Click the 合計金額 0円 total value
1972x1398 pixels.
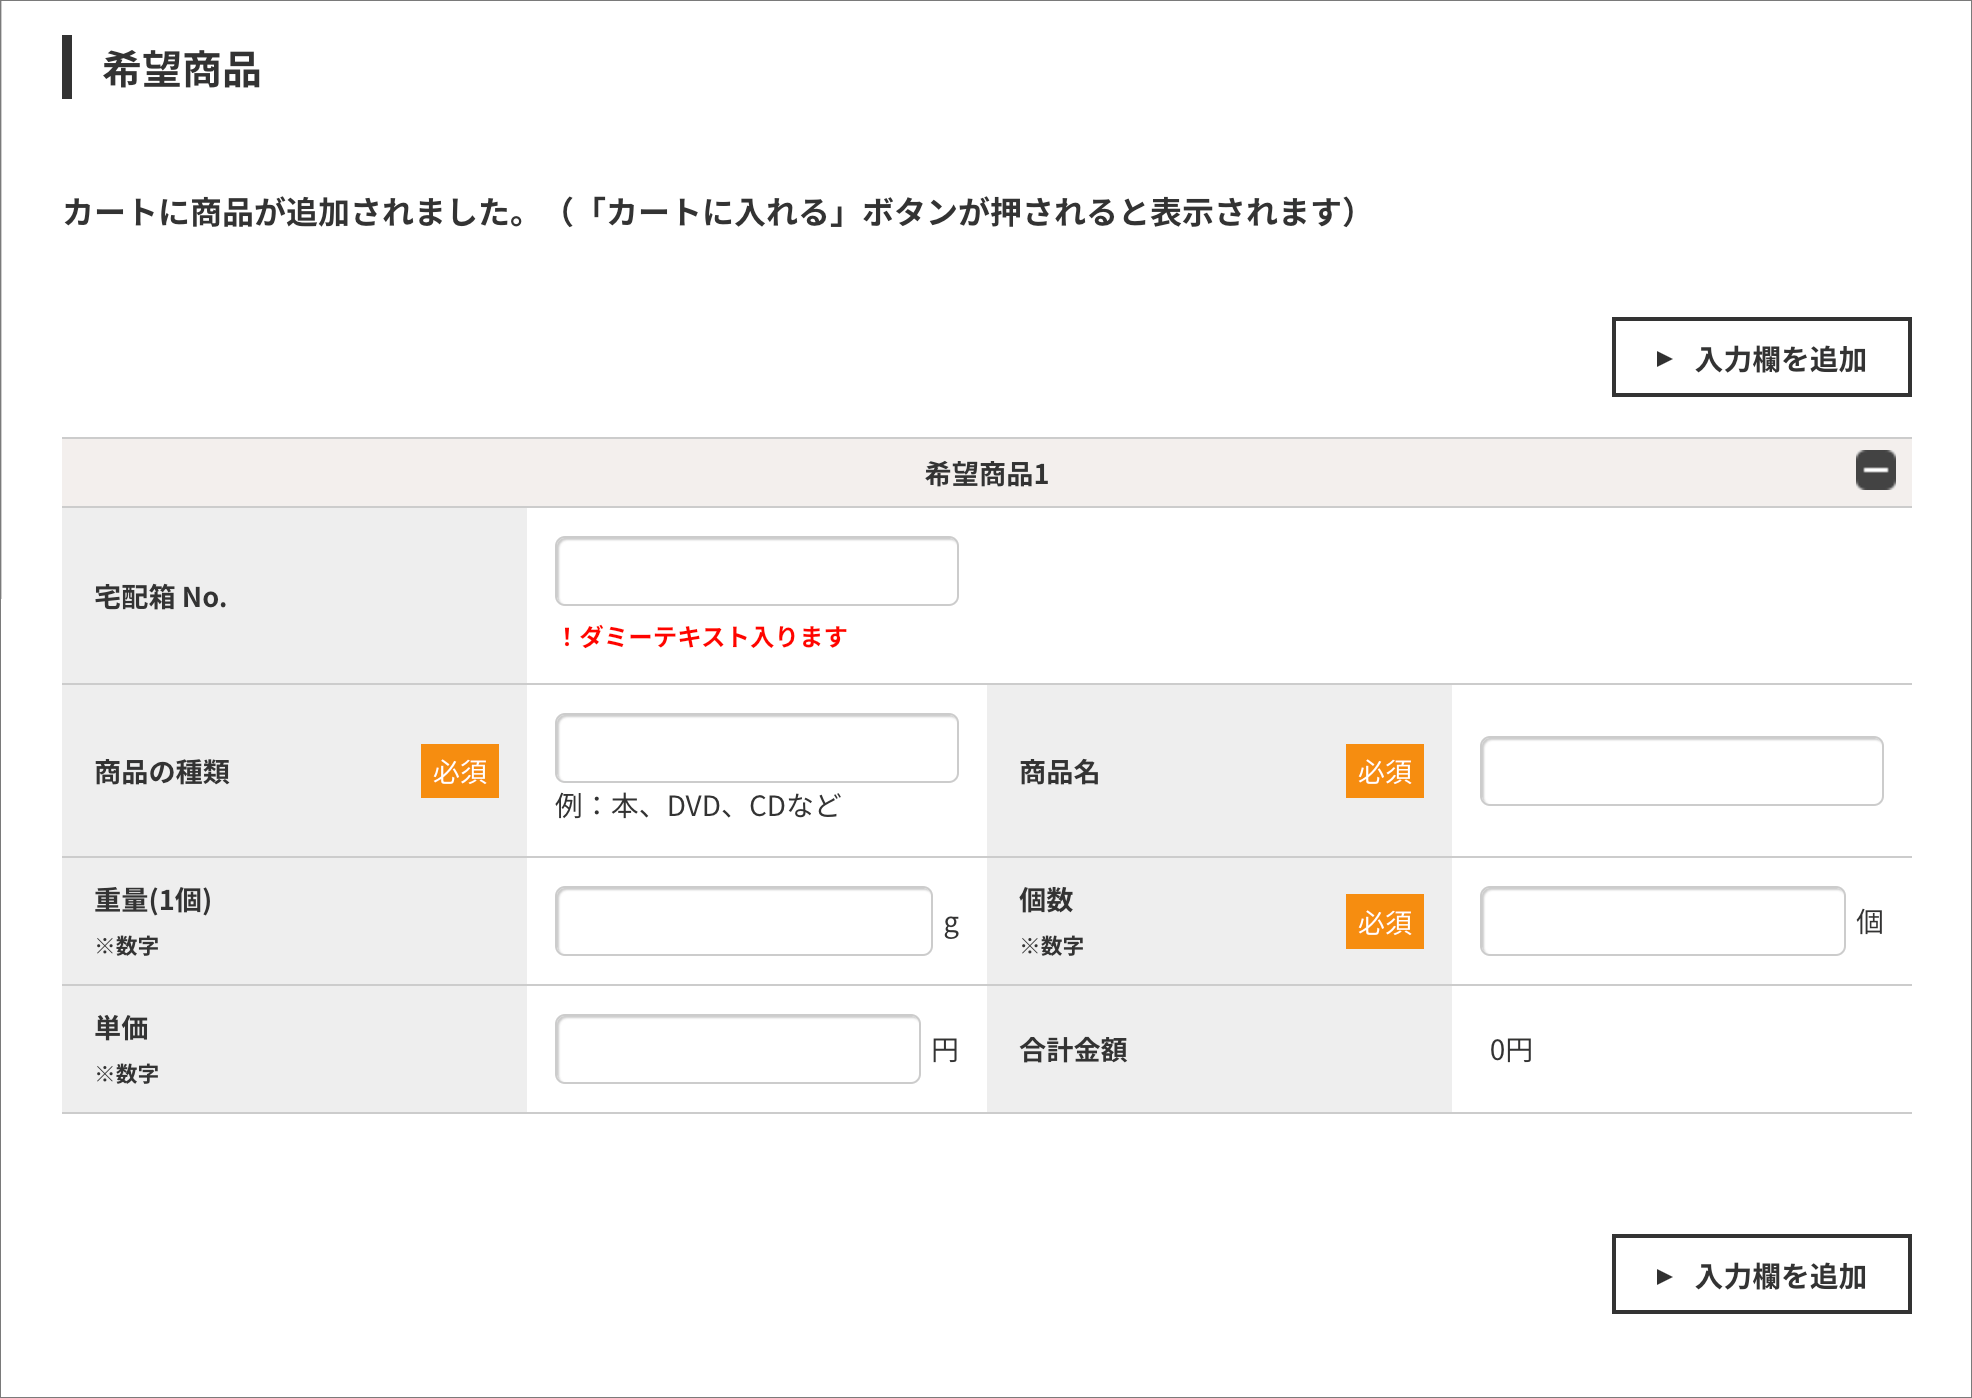pos(1510,1050)
